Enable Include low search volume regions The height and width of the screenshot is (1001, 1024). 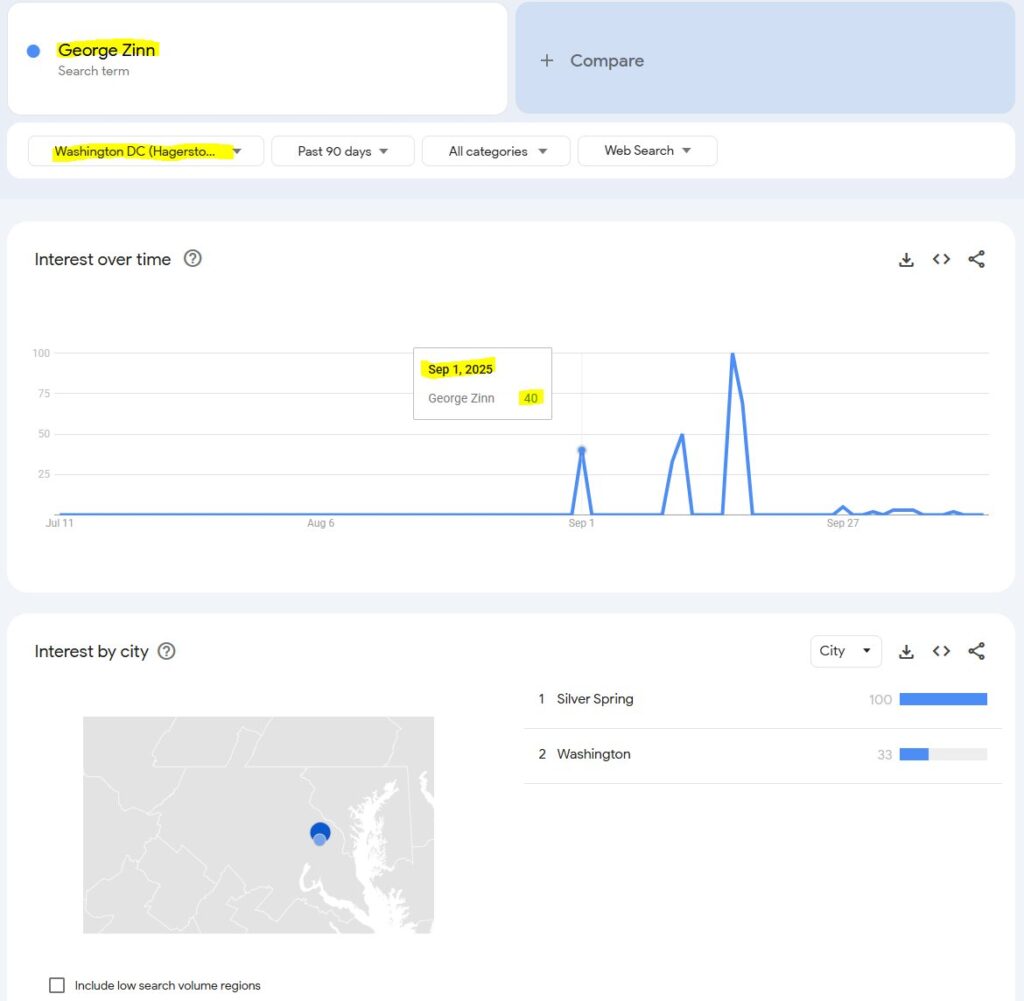57,985
